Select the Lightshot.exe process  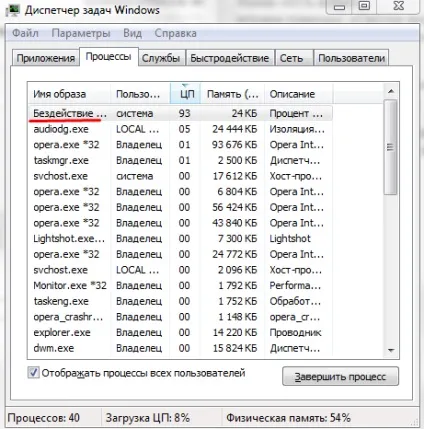[x=180, y=239]
